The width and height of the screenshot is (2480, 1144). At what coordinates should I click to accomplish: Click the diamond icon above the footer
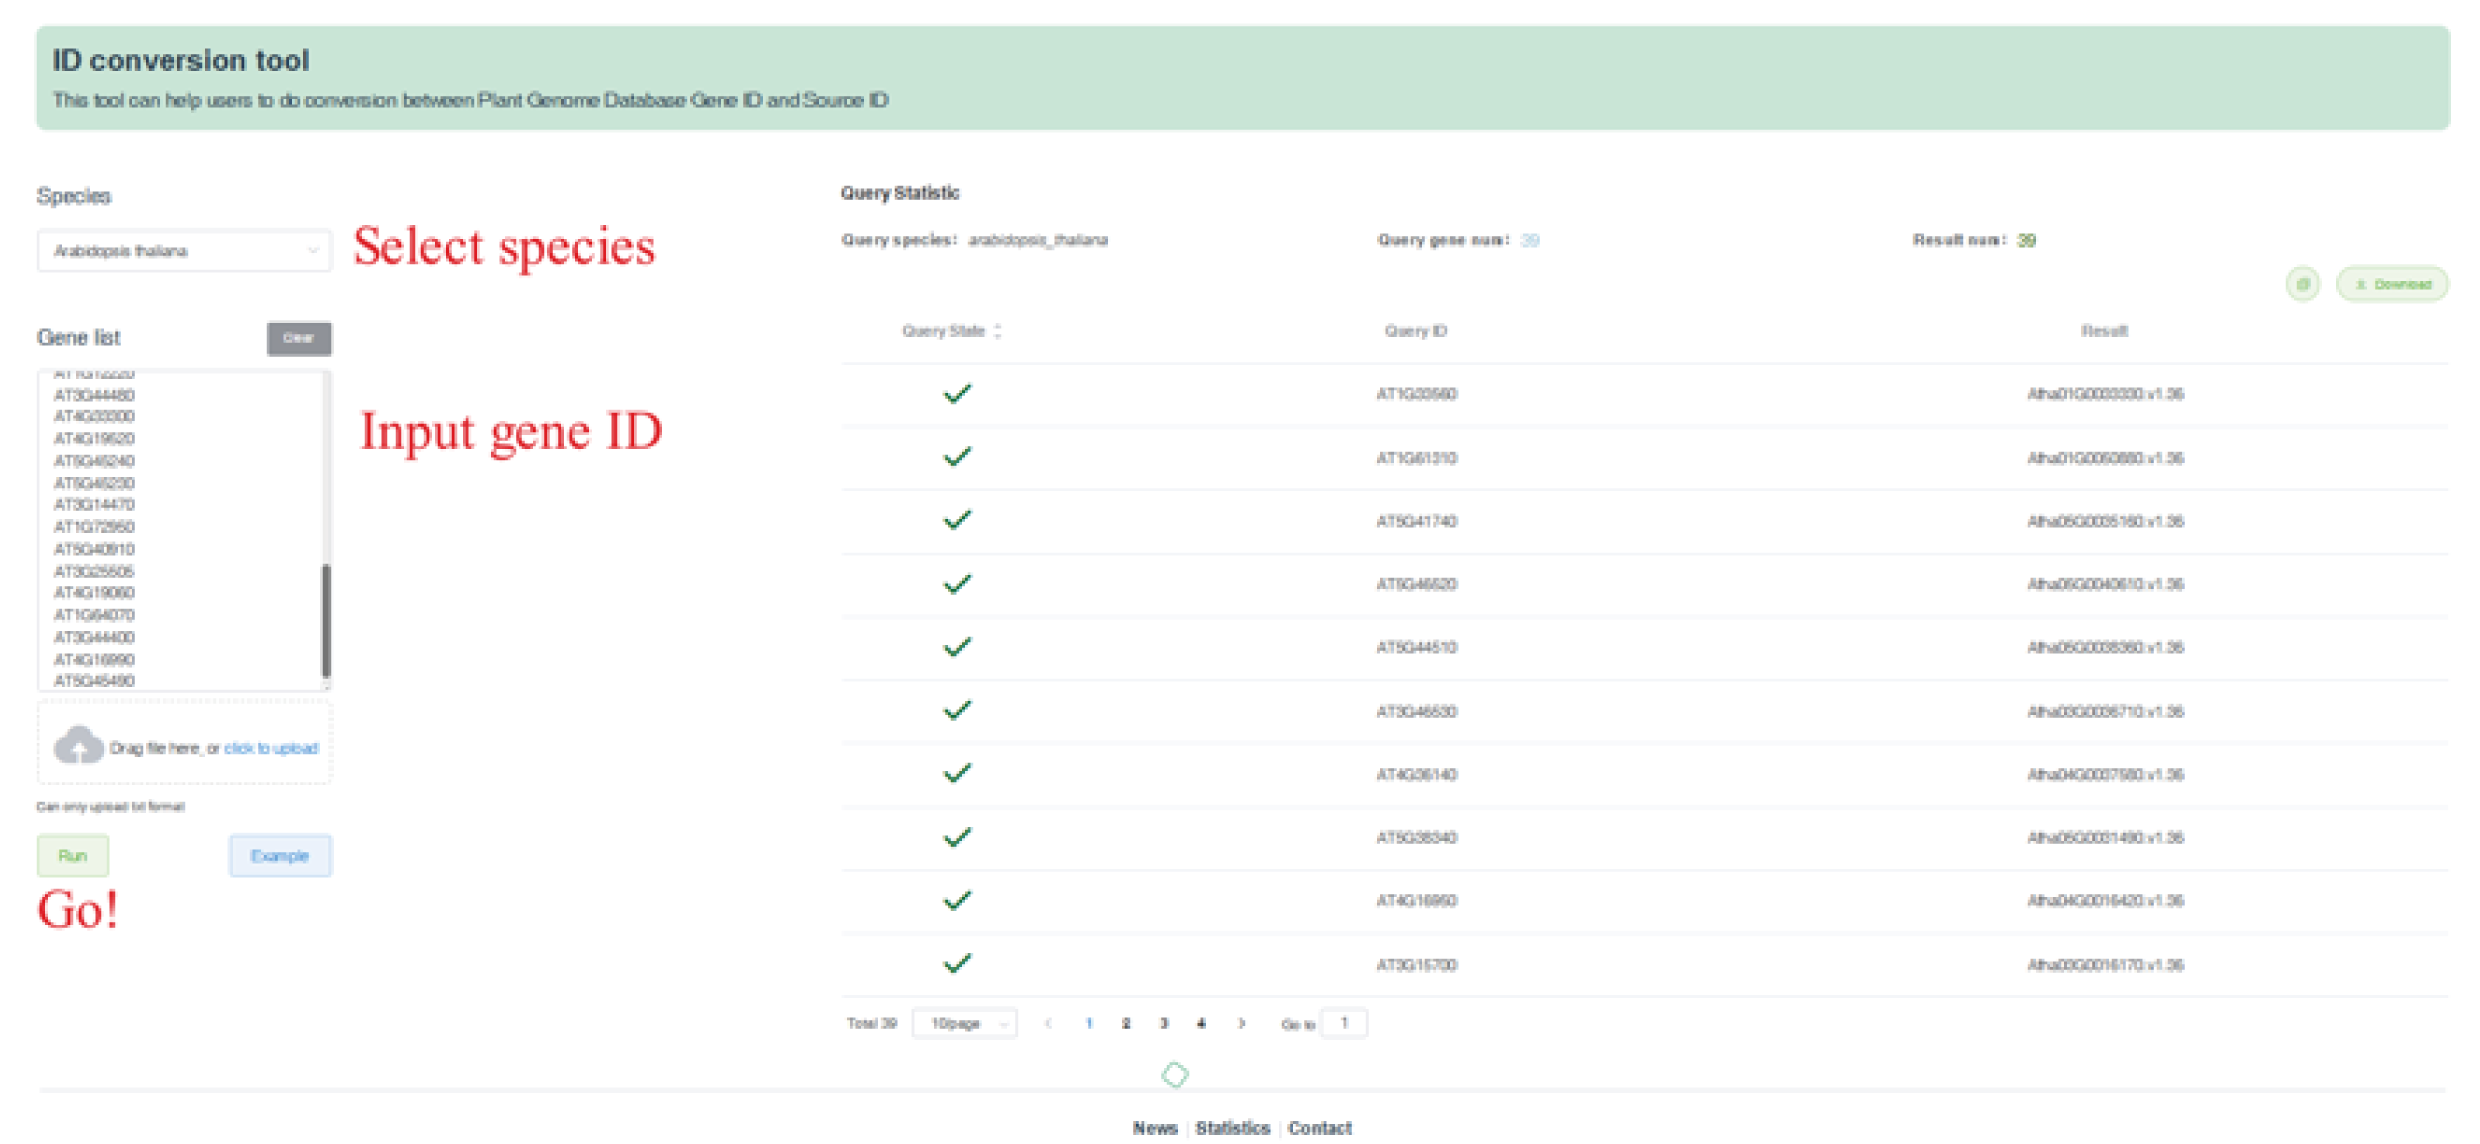(1175, 1075)
